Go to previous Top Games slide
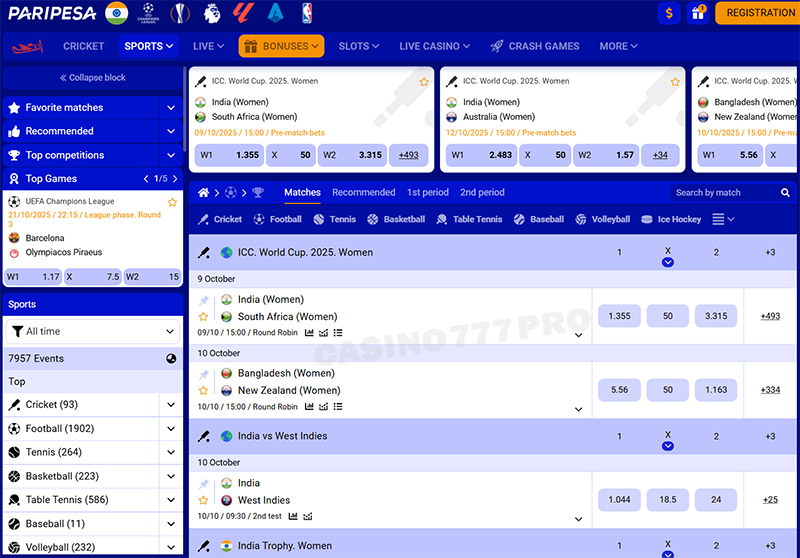Image resolution: width=800 pixels, height=558 pixels. point(146,179)
